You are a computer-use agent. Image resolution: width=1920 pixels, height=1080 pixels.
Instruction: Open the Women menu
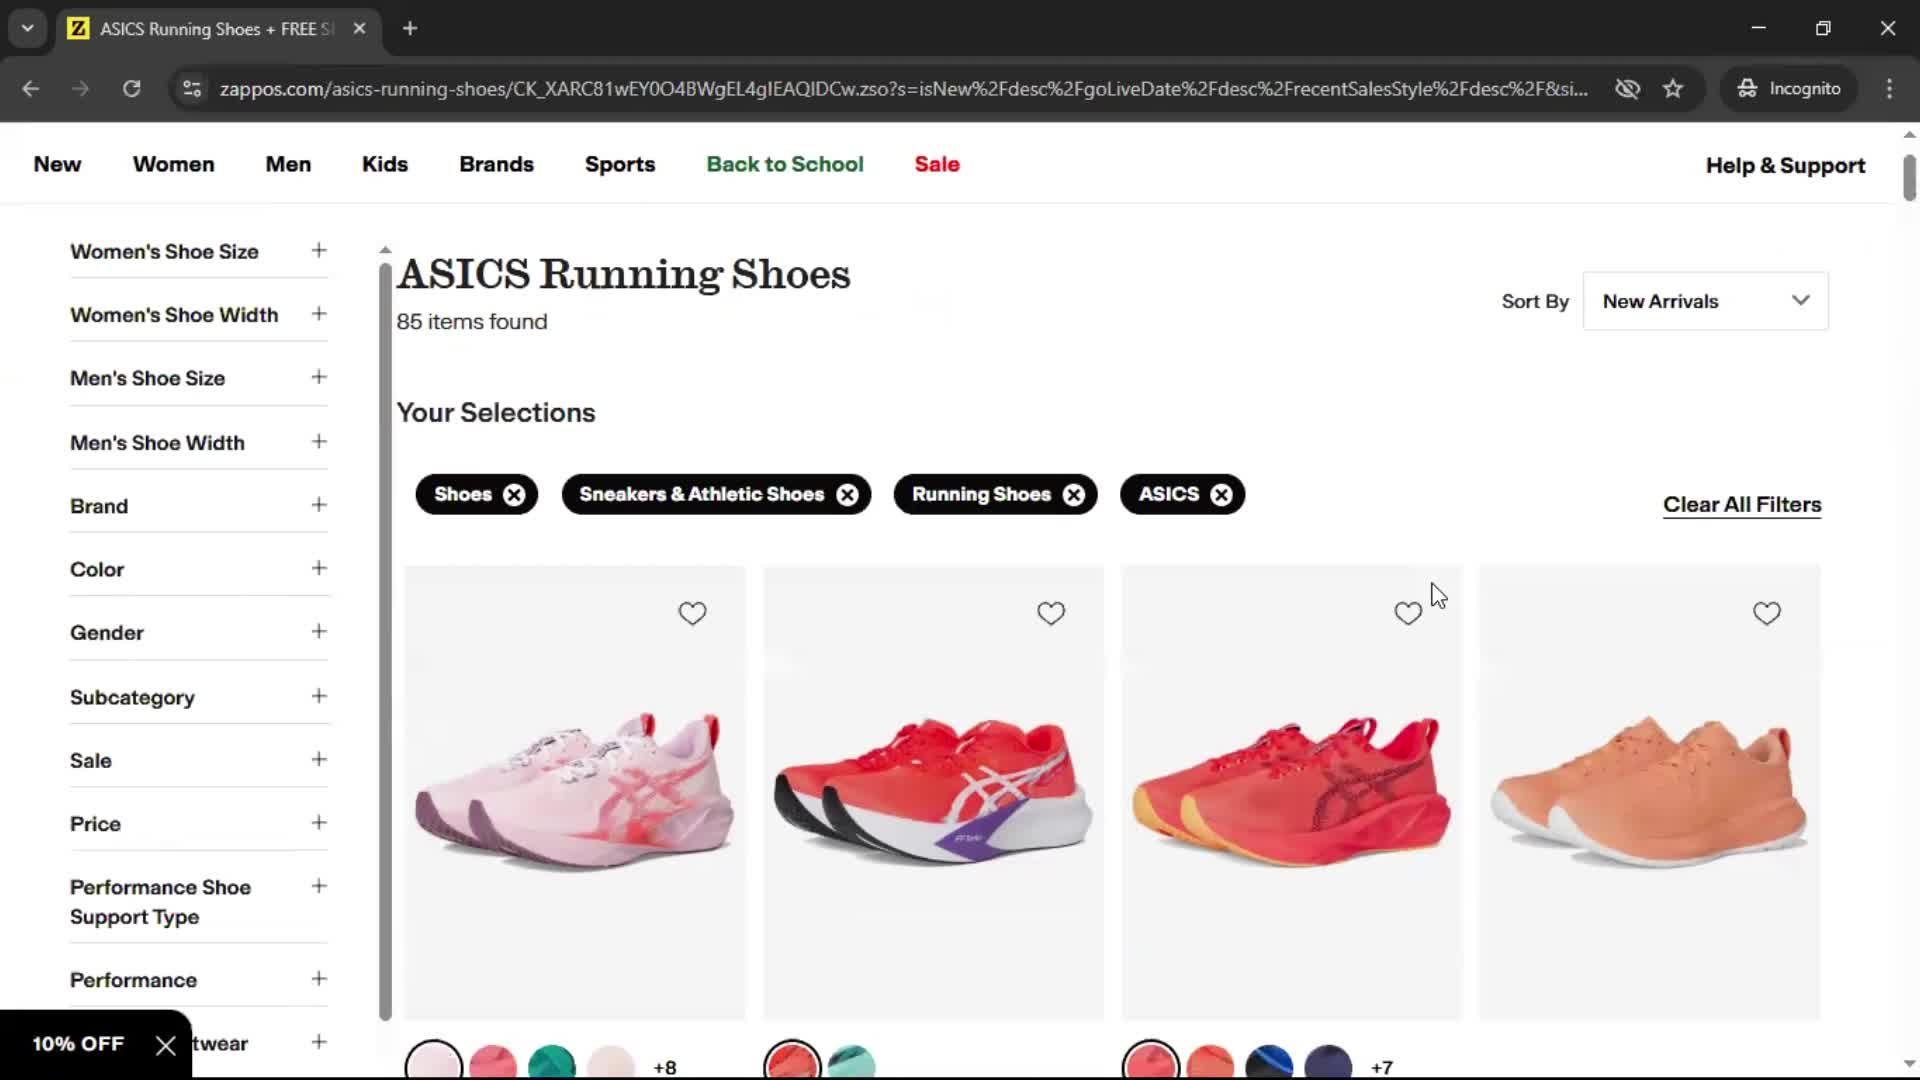click(173, 164)
